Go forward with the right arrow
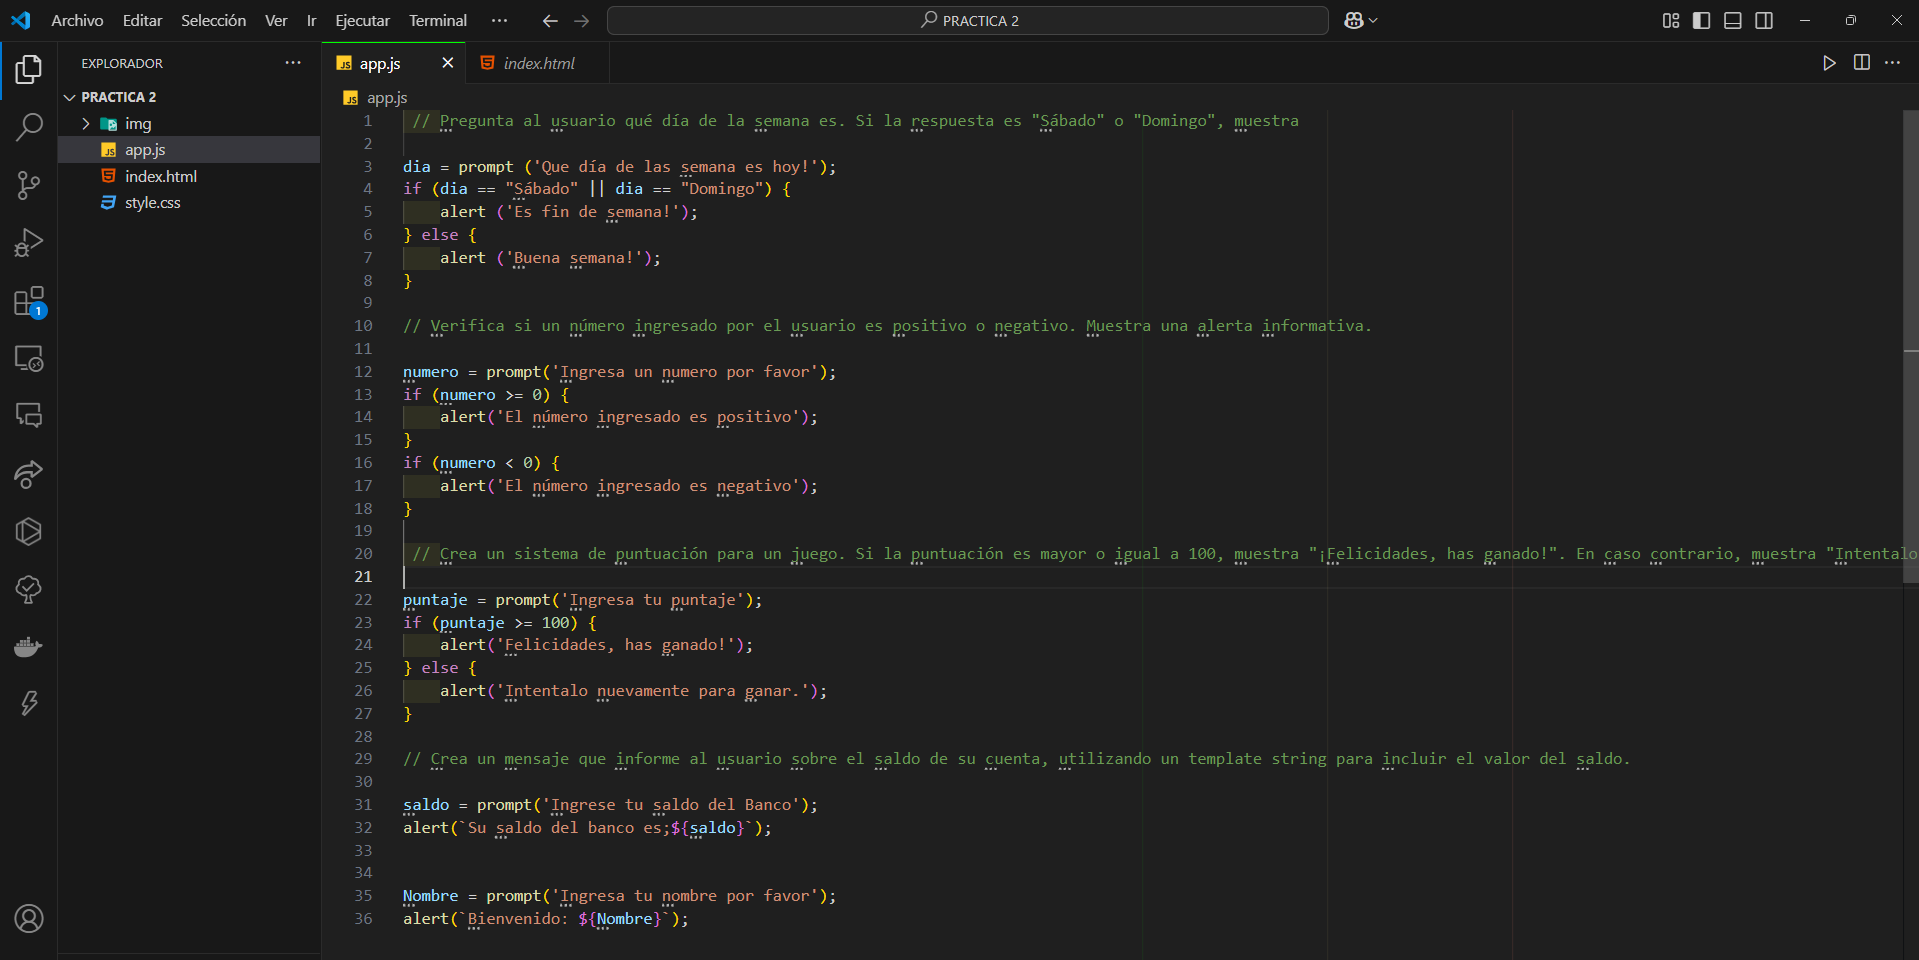This screenshot has width=1919, height=960. [582, 20]
